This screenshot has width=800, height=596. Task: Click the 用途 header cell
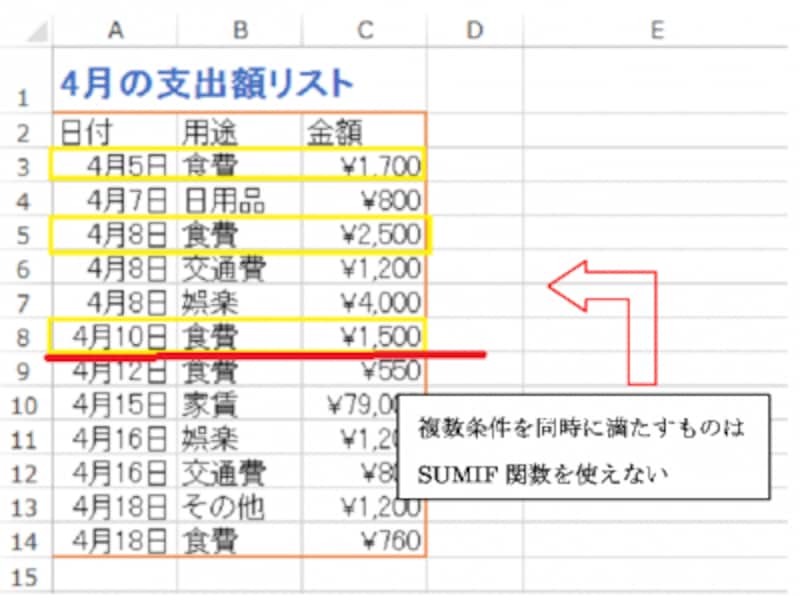coord(240,131)
